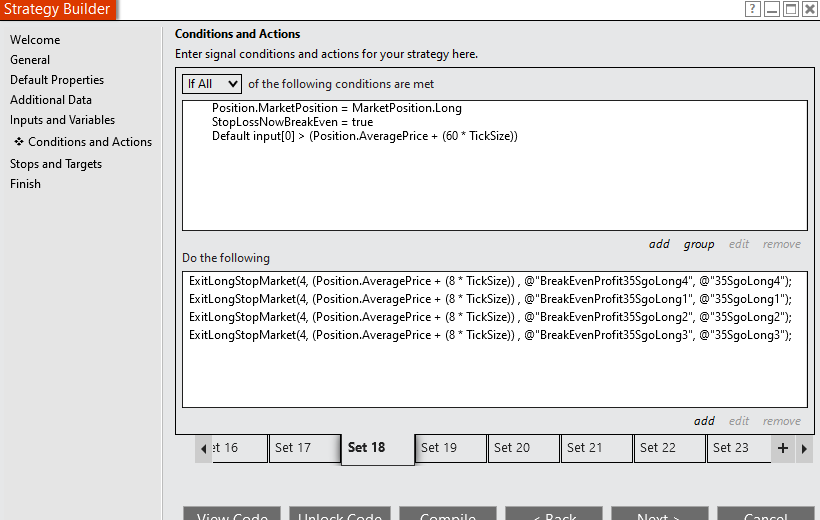
Task: Click add link under conditions list
Action: click(659, 244)
